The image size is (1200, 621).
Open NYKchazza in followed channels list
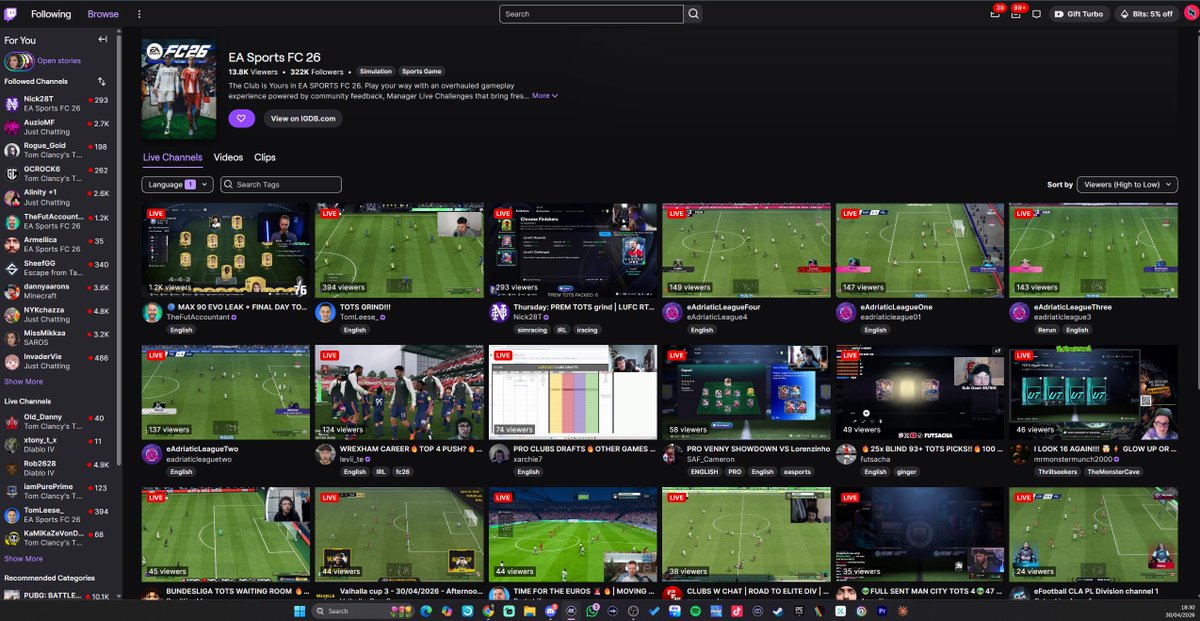pyautogui.click(x=59, y=314)
